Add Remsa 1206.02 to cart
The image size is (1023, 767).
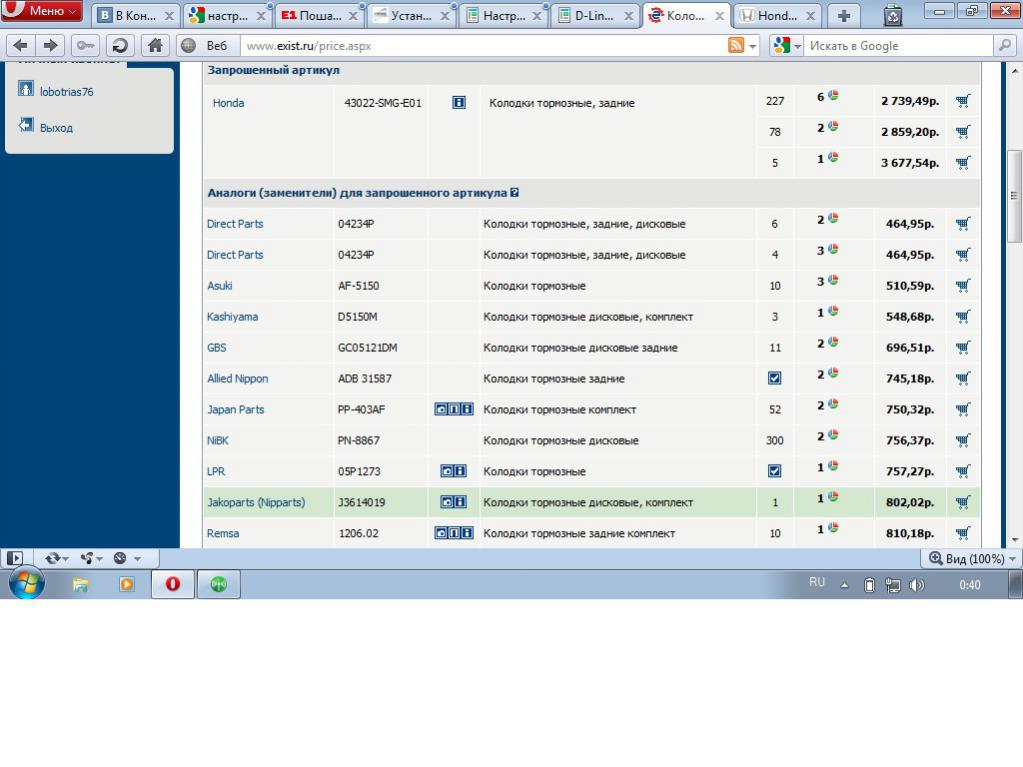(963, 533)
